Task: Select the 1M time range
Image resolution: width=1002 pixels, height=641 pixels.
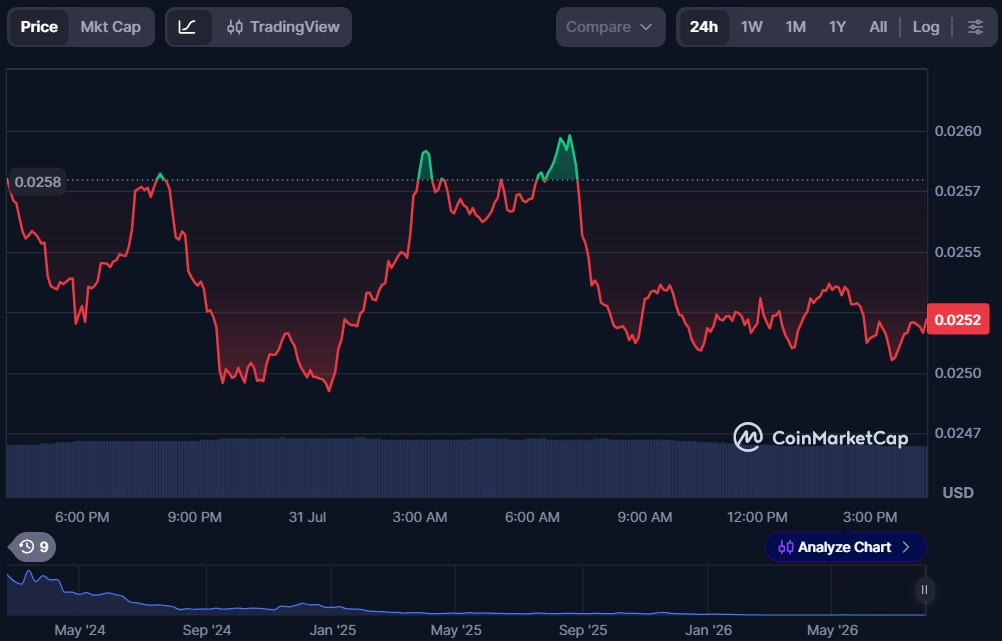Action: pyautogui.click(x=796, y=27)
